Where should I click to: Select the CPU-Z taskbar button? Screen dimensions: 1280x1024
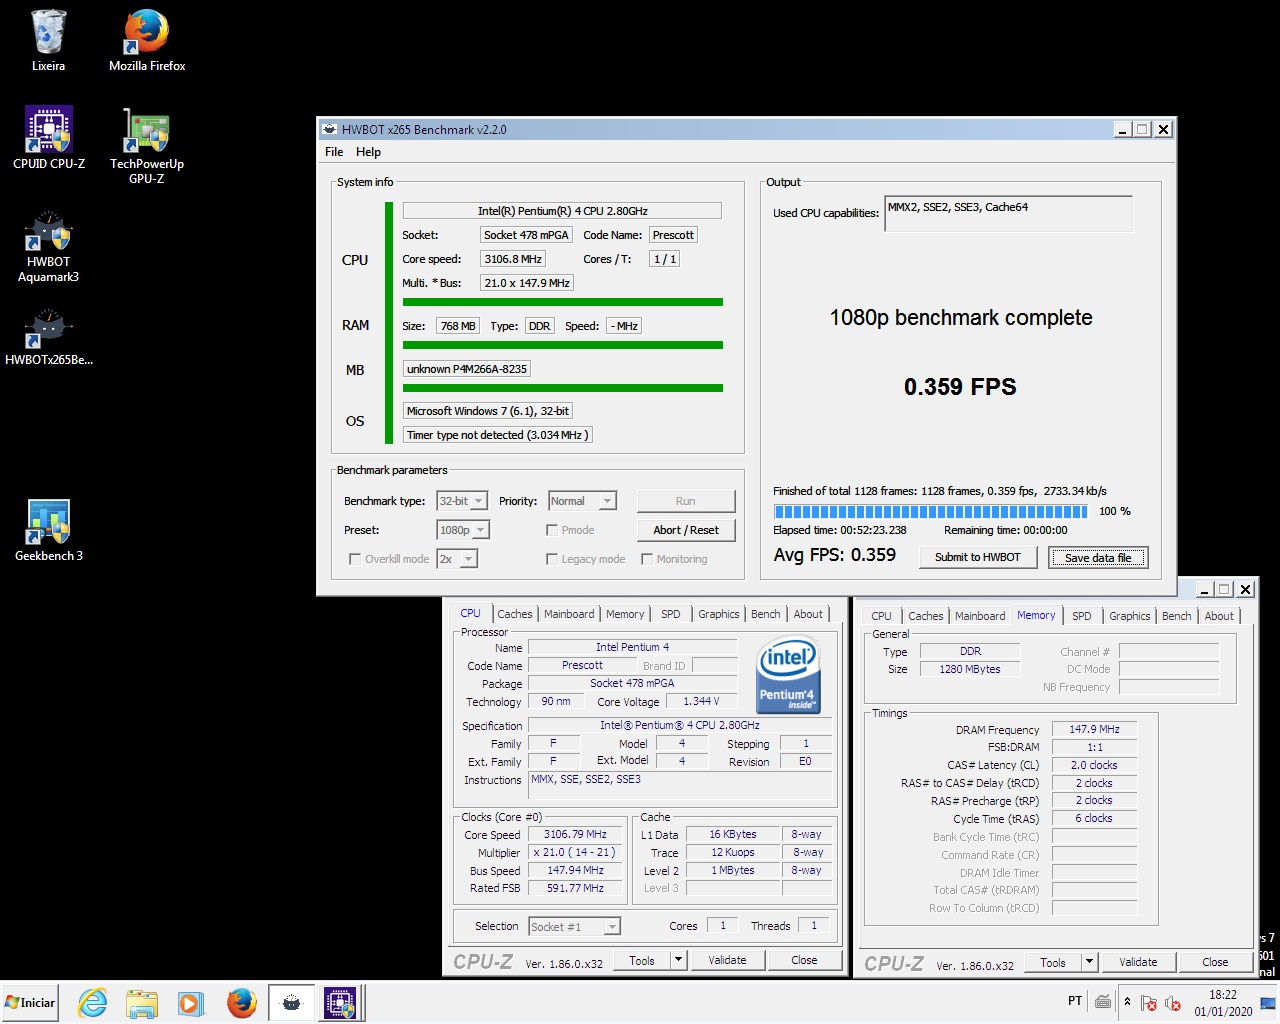(x=340, y=1003)
